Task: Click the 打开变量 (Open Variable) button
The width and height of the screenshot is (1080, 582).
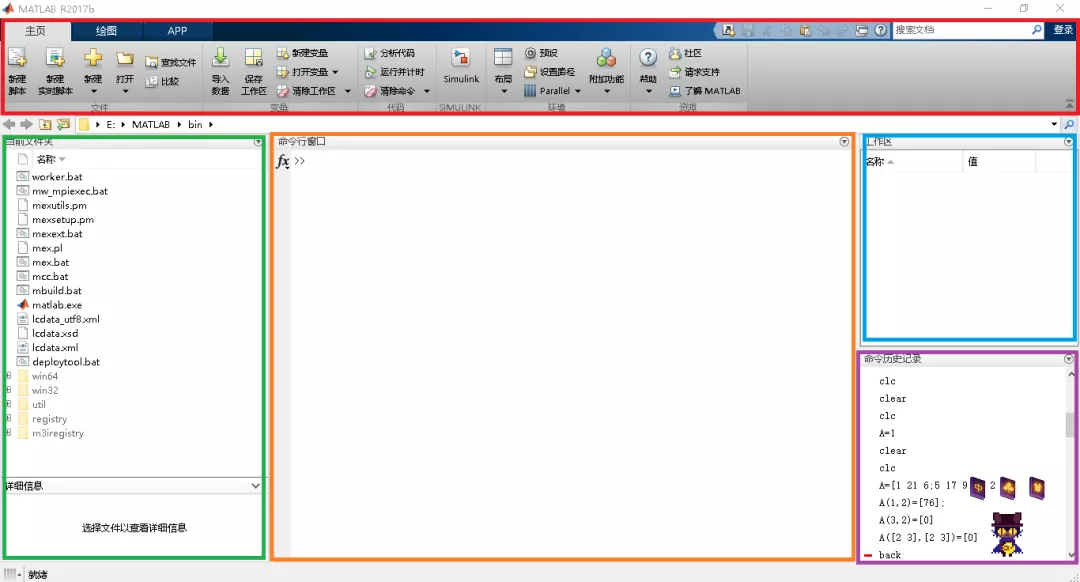Action: tap(302, 72)
